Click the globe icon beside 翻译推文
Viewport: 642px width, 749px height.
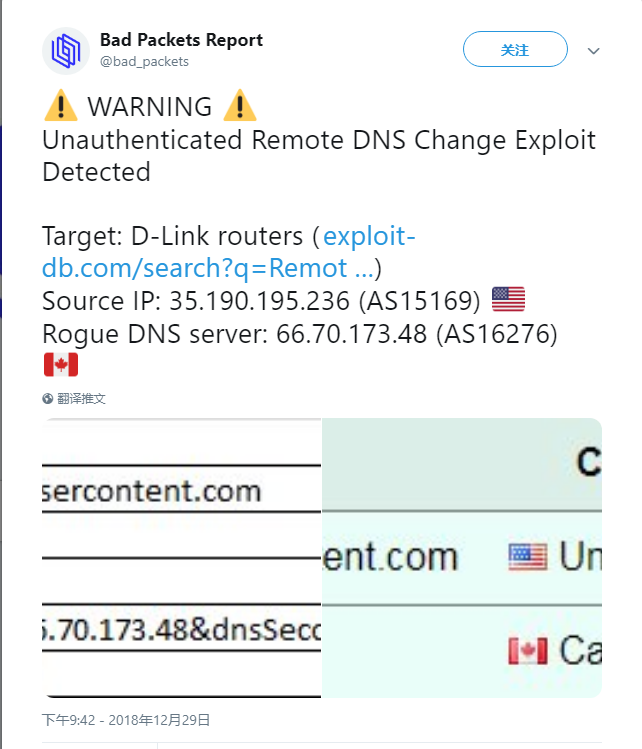point(48,398)
